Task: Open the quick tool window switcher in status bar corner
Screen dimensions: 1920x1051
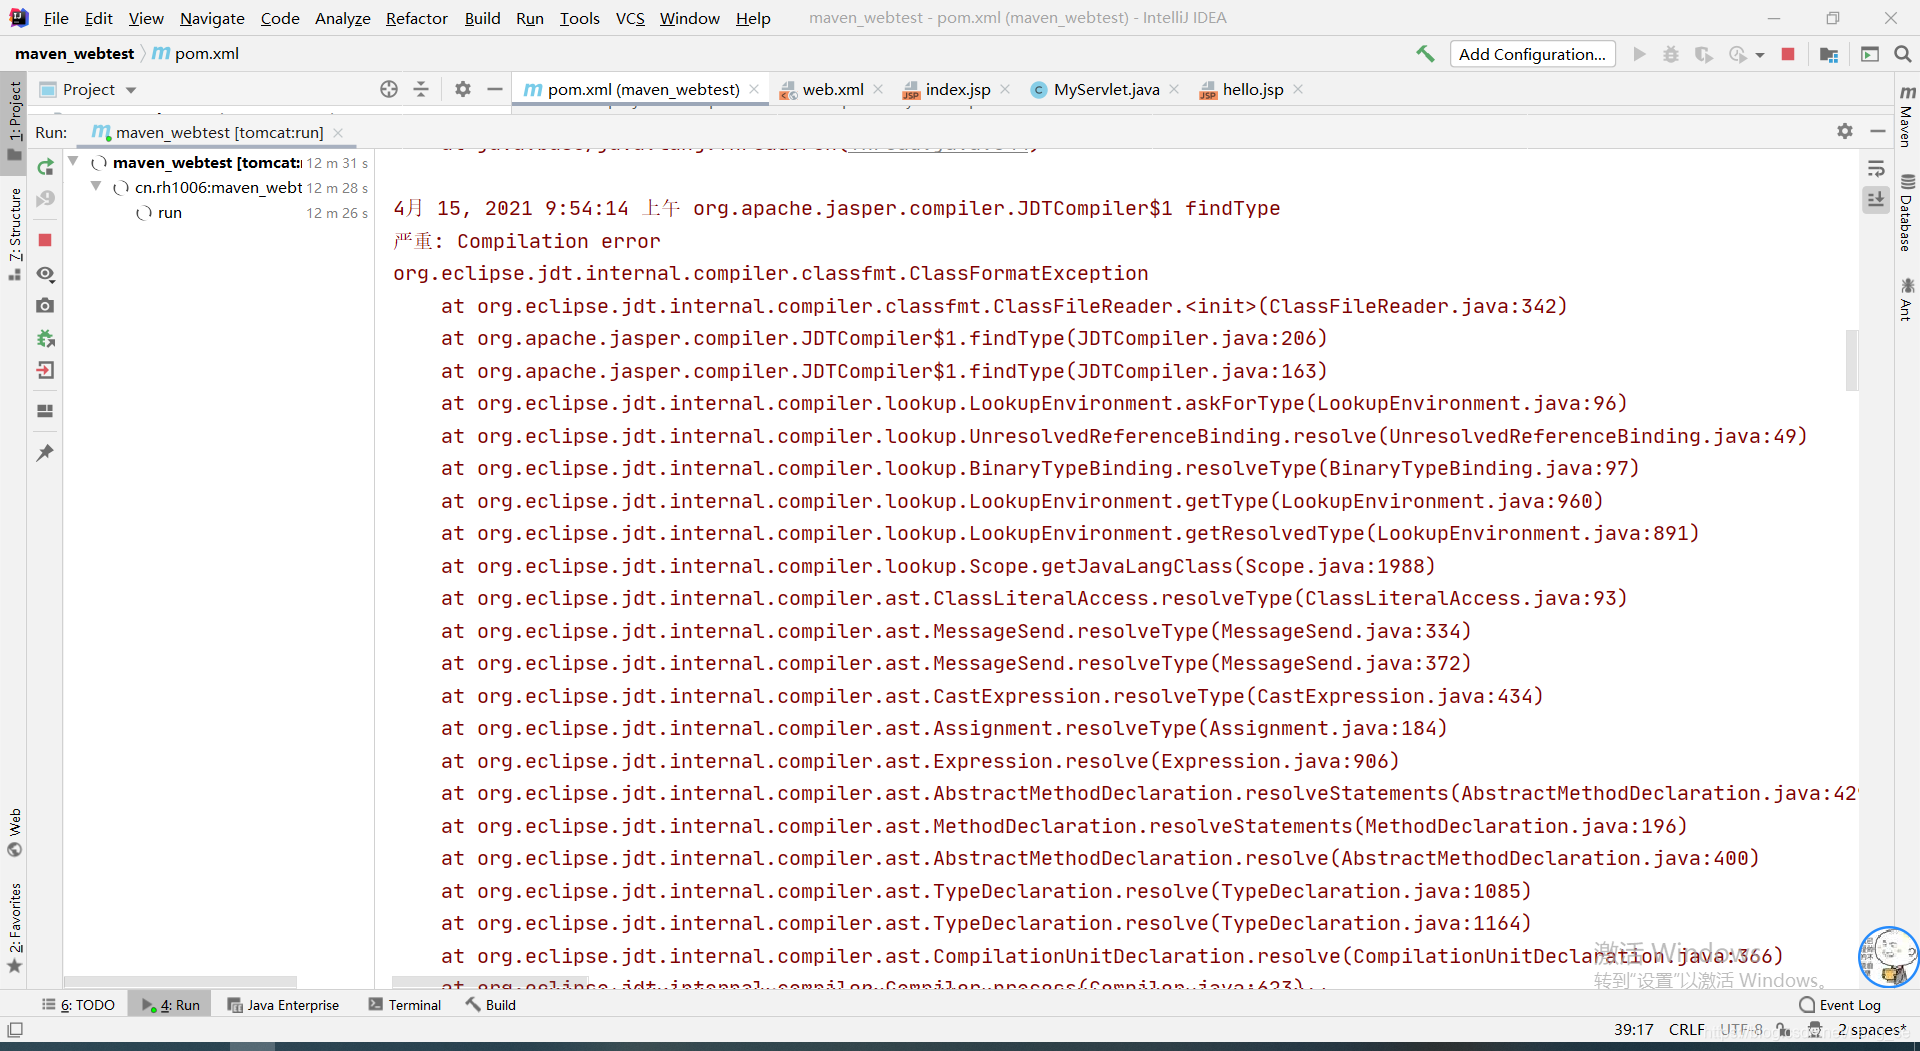Action: (15, 1029)
